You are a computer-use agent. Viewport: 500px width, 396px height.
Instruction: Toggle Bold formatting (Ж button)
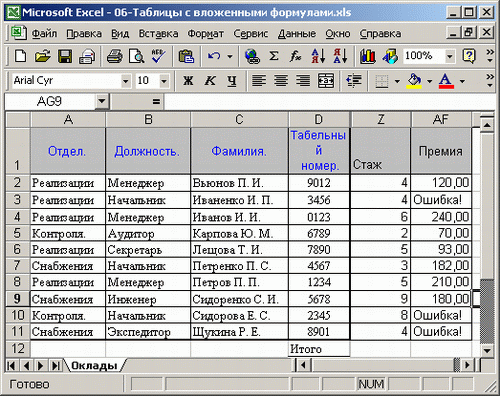[x=188, y=80]
